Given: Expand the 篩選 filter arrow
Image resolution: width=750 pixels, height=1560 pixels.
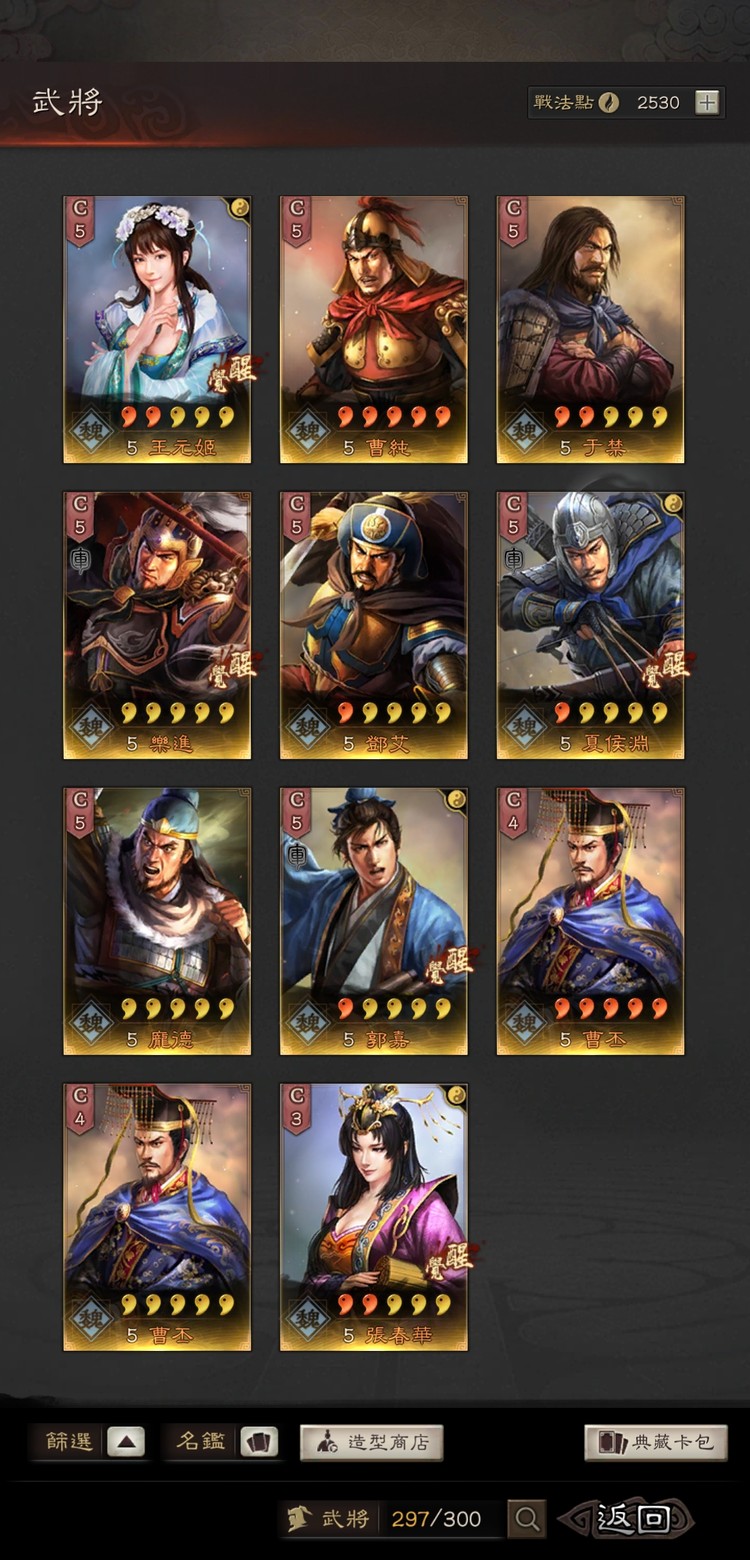Looking at the screenshot, I should click(x=126, y=1442).
